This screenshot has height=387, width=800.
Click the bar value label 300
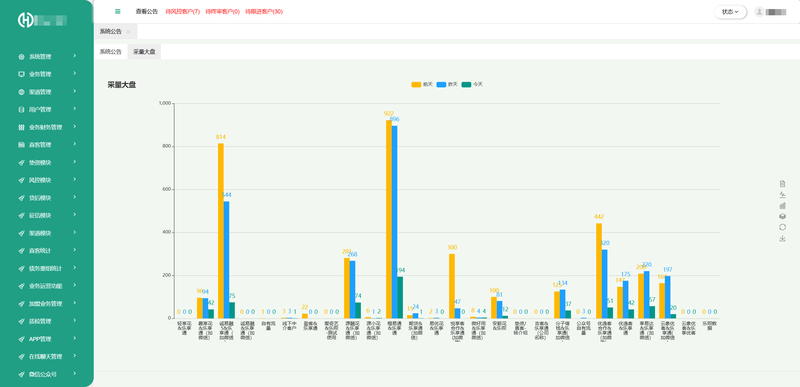(452, 247)
